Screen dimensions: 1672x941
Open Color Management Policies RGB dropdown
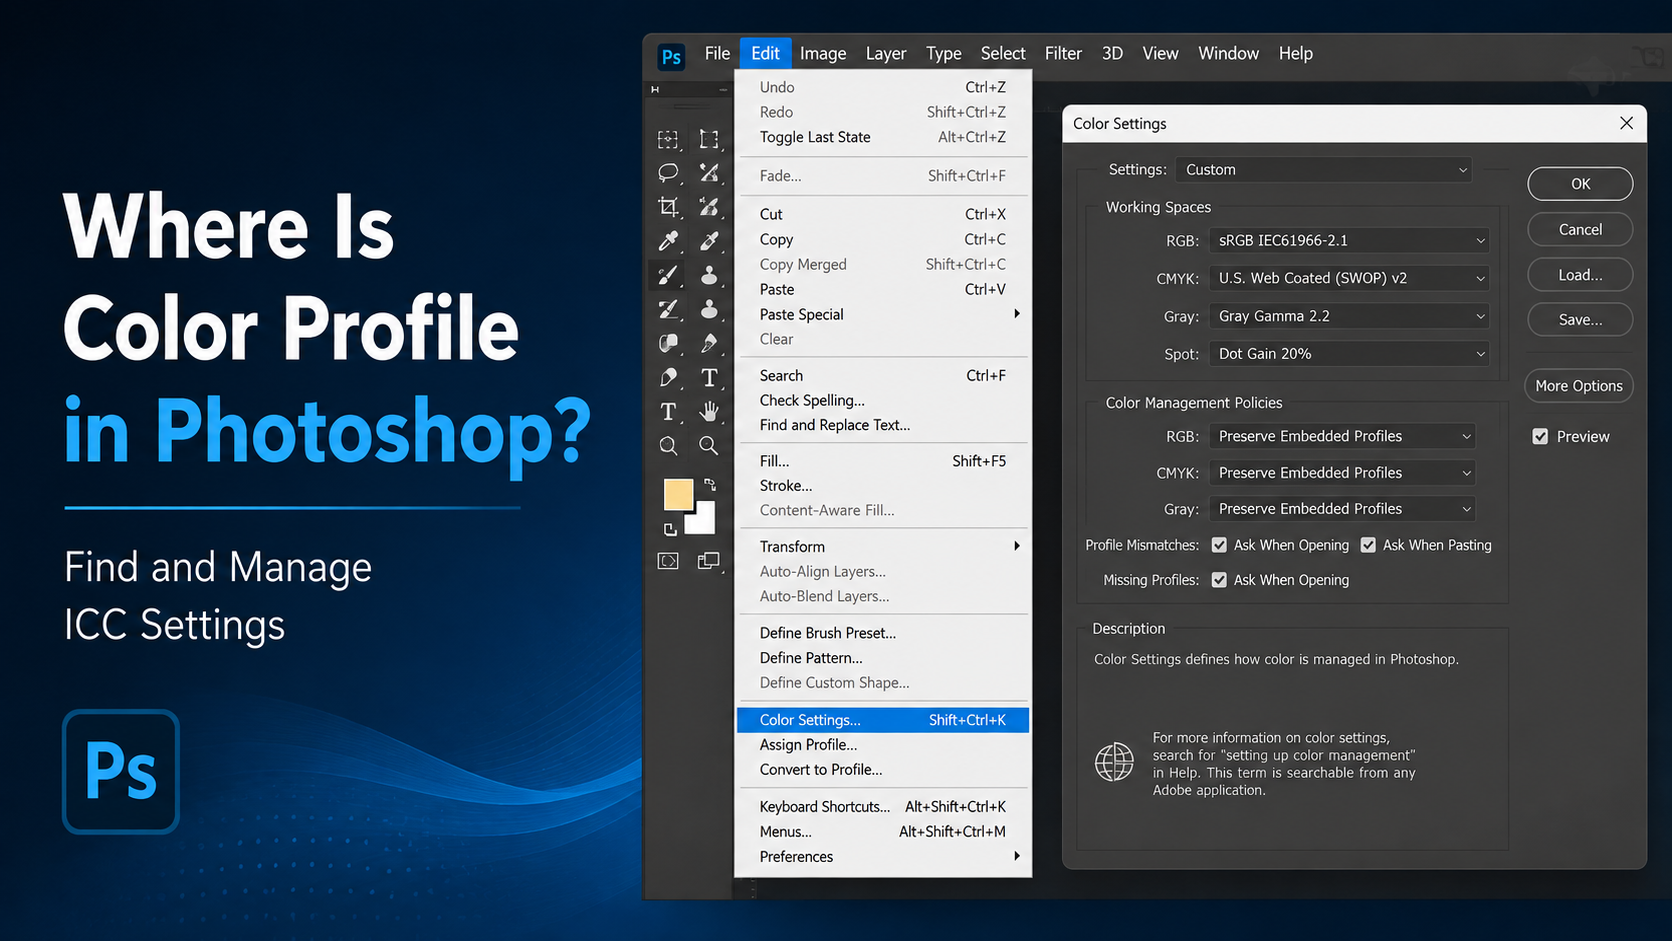click(x=1342, y=436)
